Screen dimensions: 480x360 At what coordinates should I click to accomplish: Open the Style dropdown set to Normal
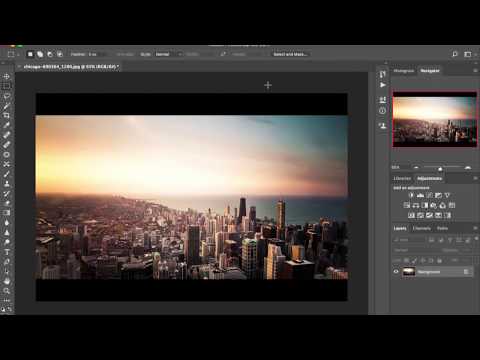[169, 54]
